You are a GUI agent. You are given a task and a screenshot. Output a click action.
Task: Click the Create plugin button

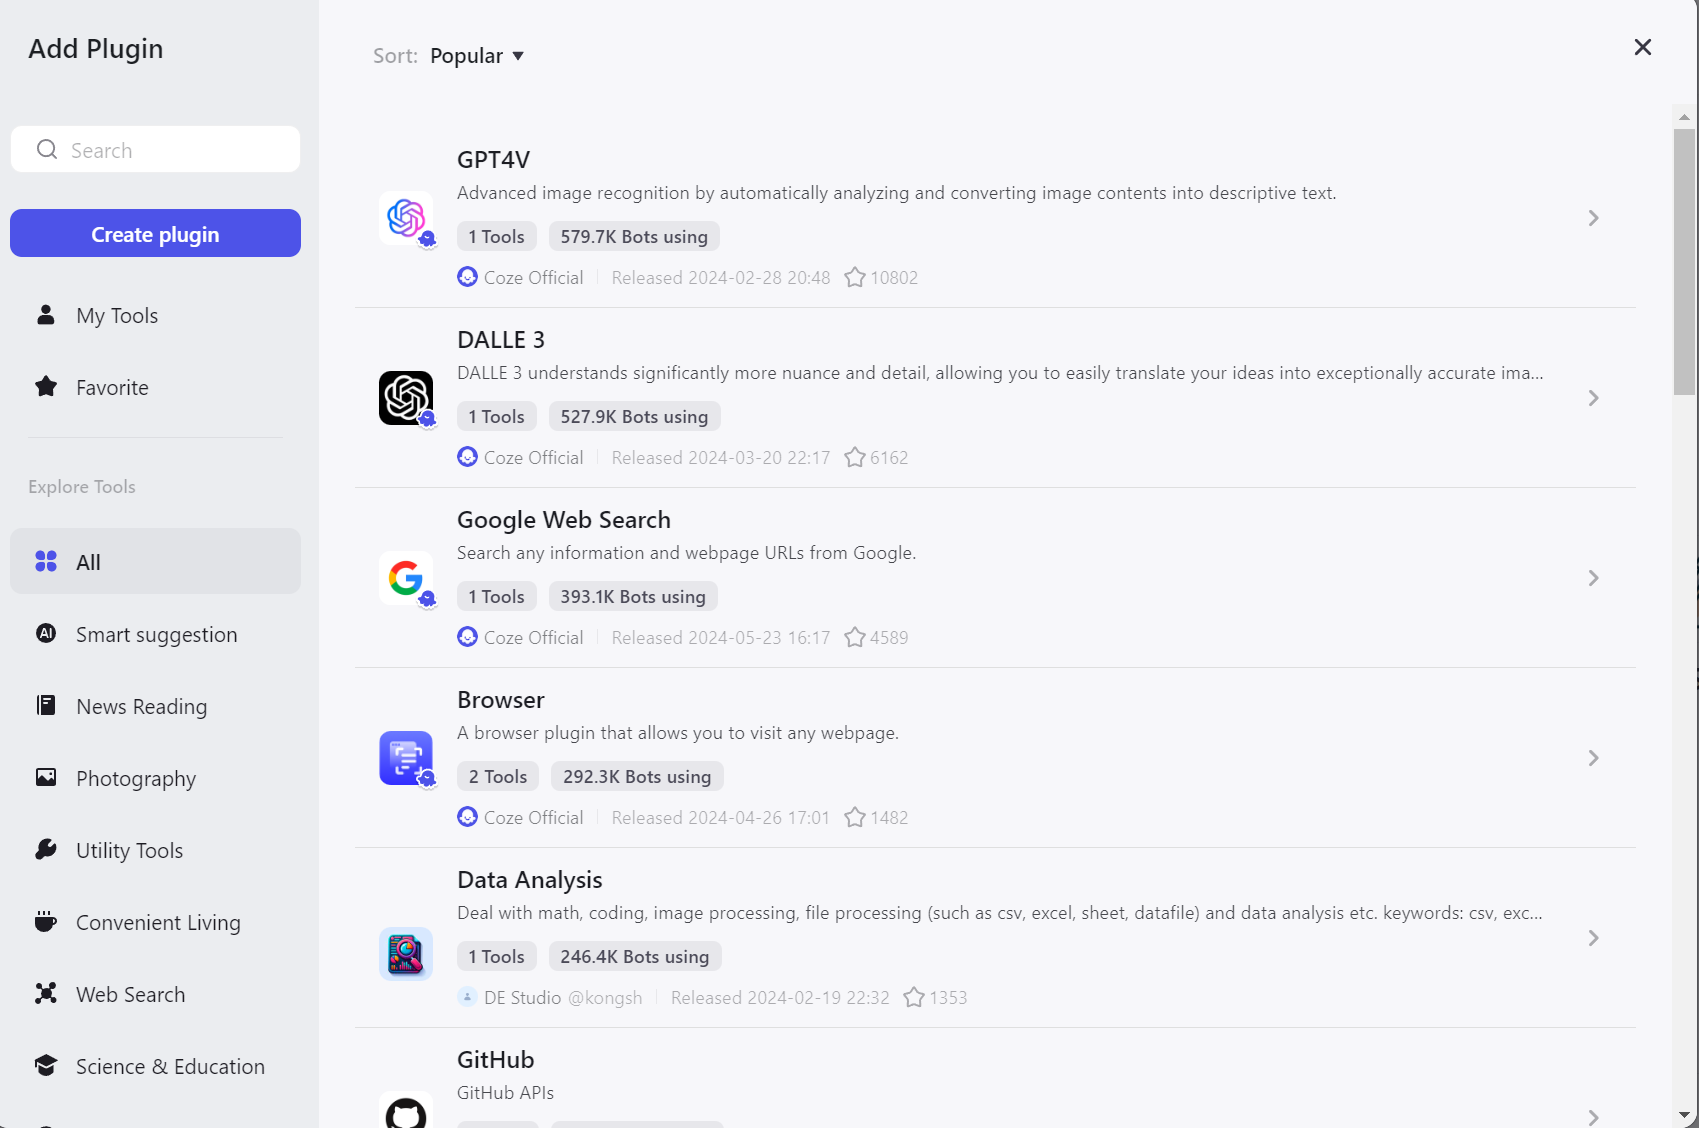click(155, 233)
